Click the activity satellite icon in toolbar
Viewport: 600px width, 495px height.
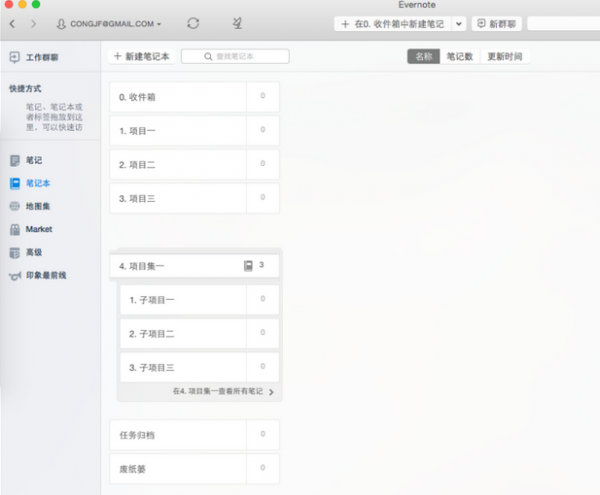click(236, 22)
